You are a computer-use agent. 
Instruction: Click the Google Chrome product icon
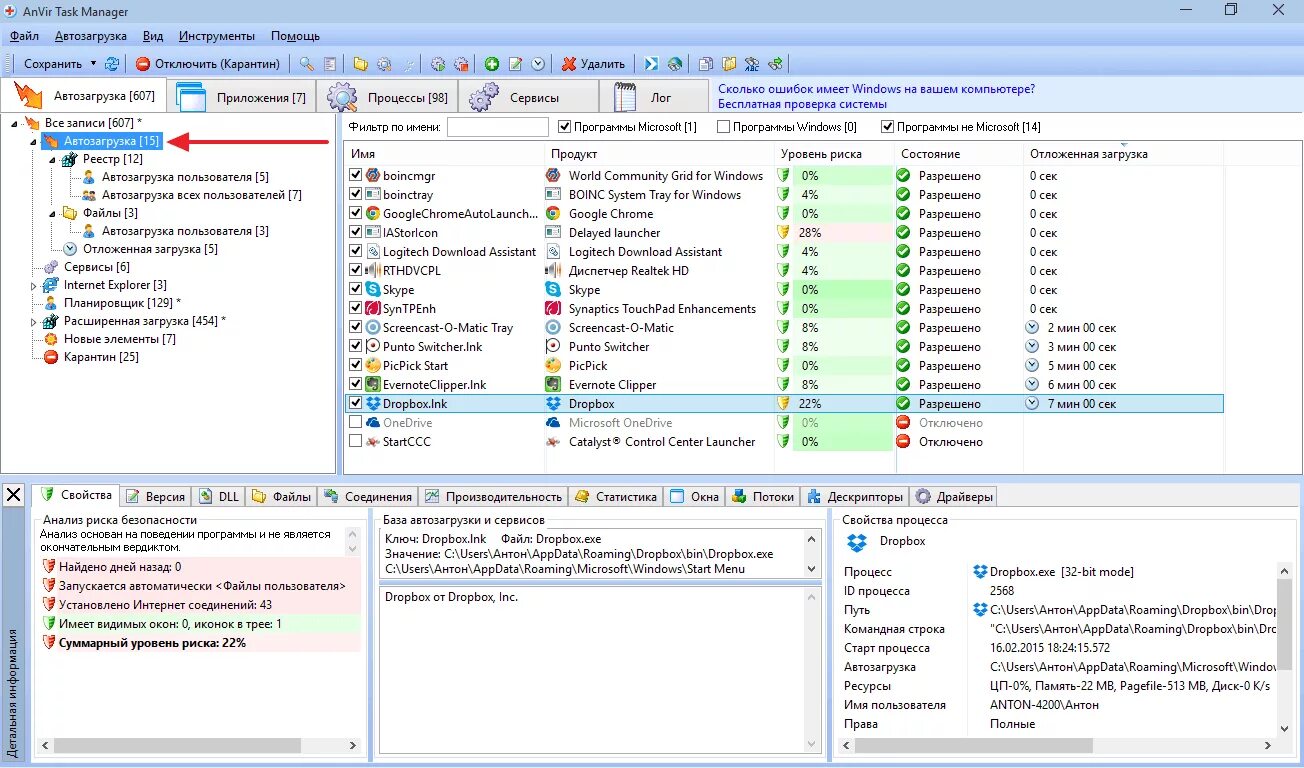click(x=553, y=214)
